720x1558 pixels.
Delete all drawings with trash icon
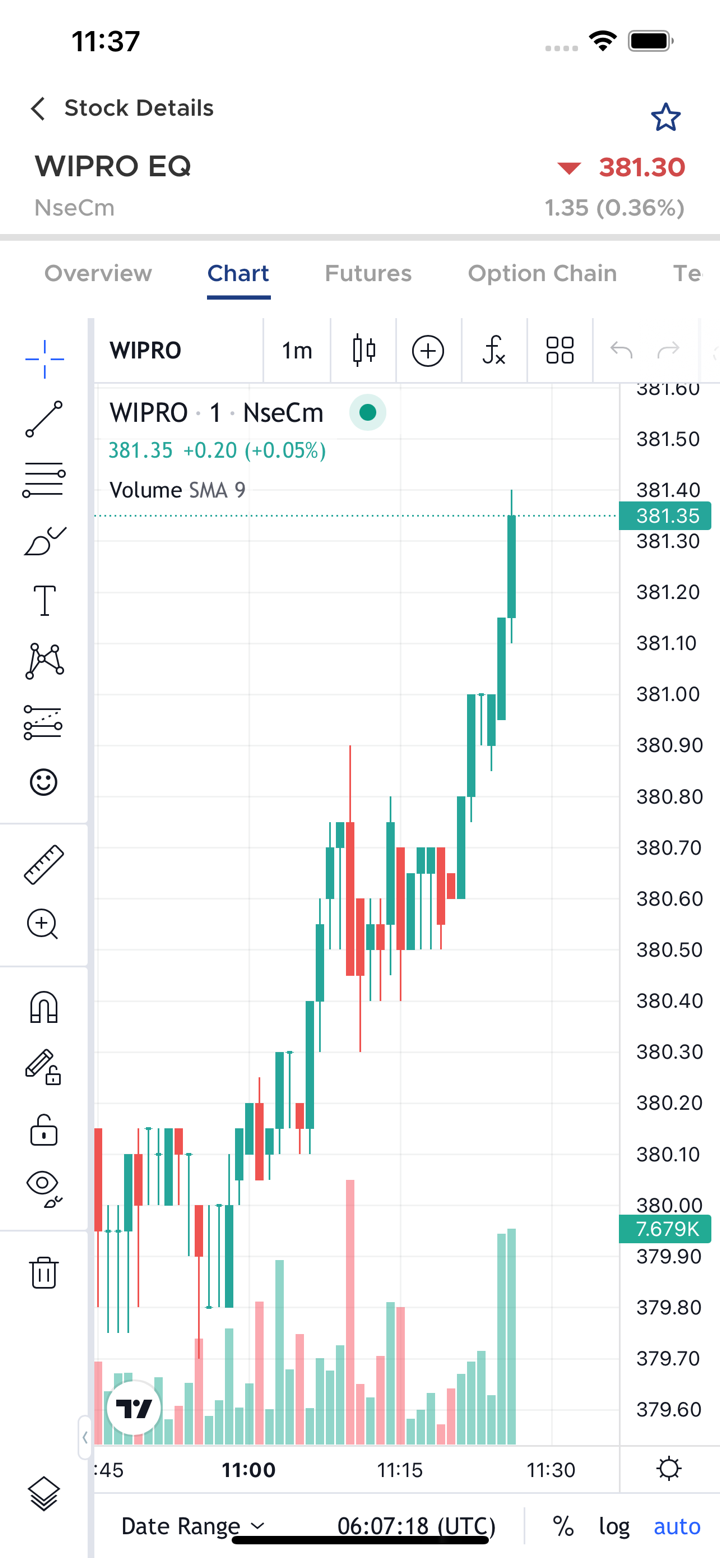pyautogui.click(x=44, y=1272)
